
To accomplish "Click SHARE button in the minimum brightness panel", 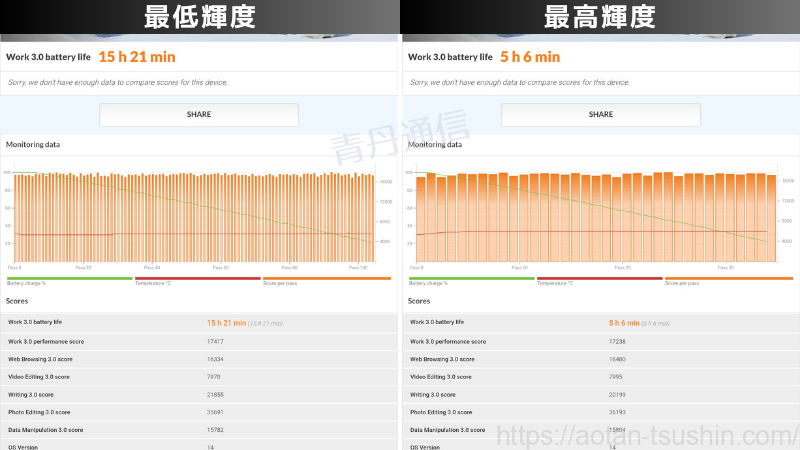I will click(198, 115).
